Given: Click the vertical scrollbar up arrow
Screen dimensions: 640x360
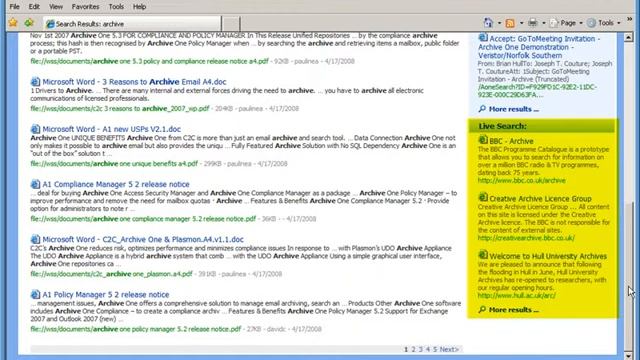Looking at the screenshot, I should tap(628, 38).
